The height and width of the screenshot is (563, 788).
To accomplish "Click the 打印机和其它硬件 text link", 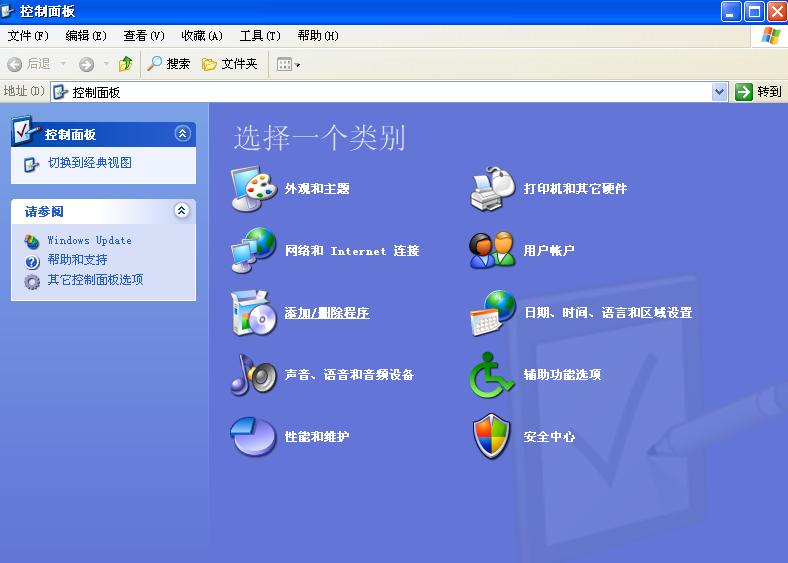I will (x=575, y=189).
